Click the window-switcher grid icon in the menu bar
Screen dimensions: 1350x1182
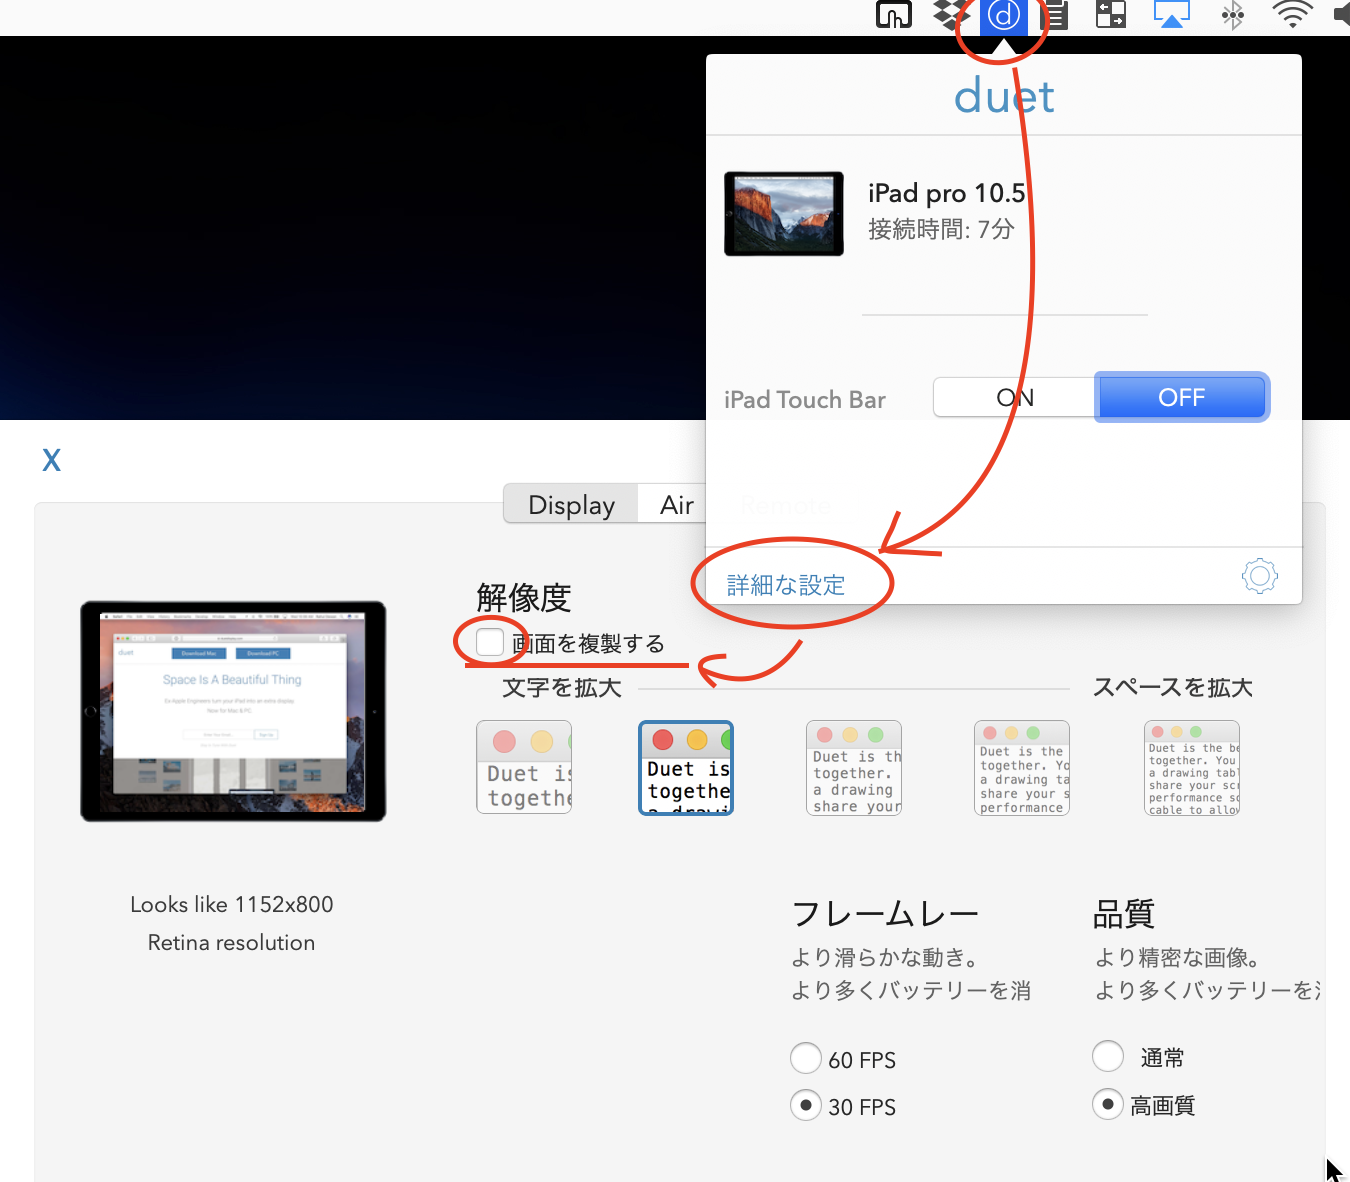coord(1111,15)
